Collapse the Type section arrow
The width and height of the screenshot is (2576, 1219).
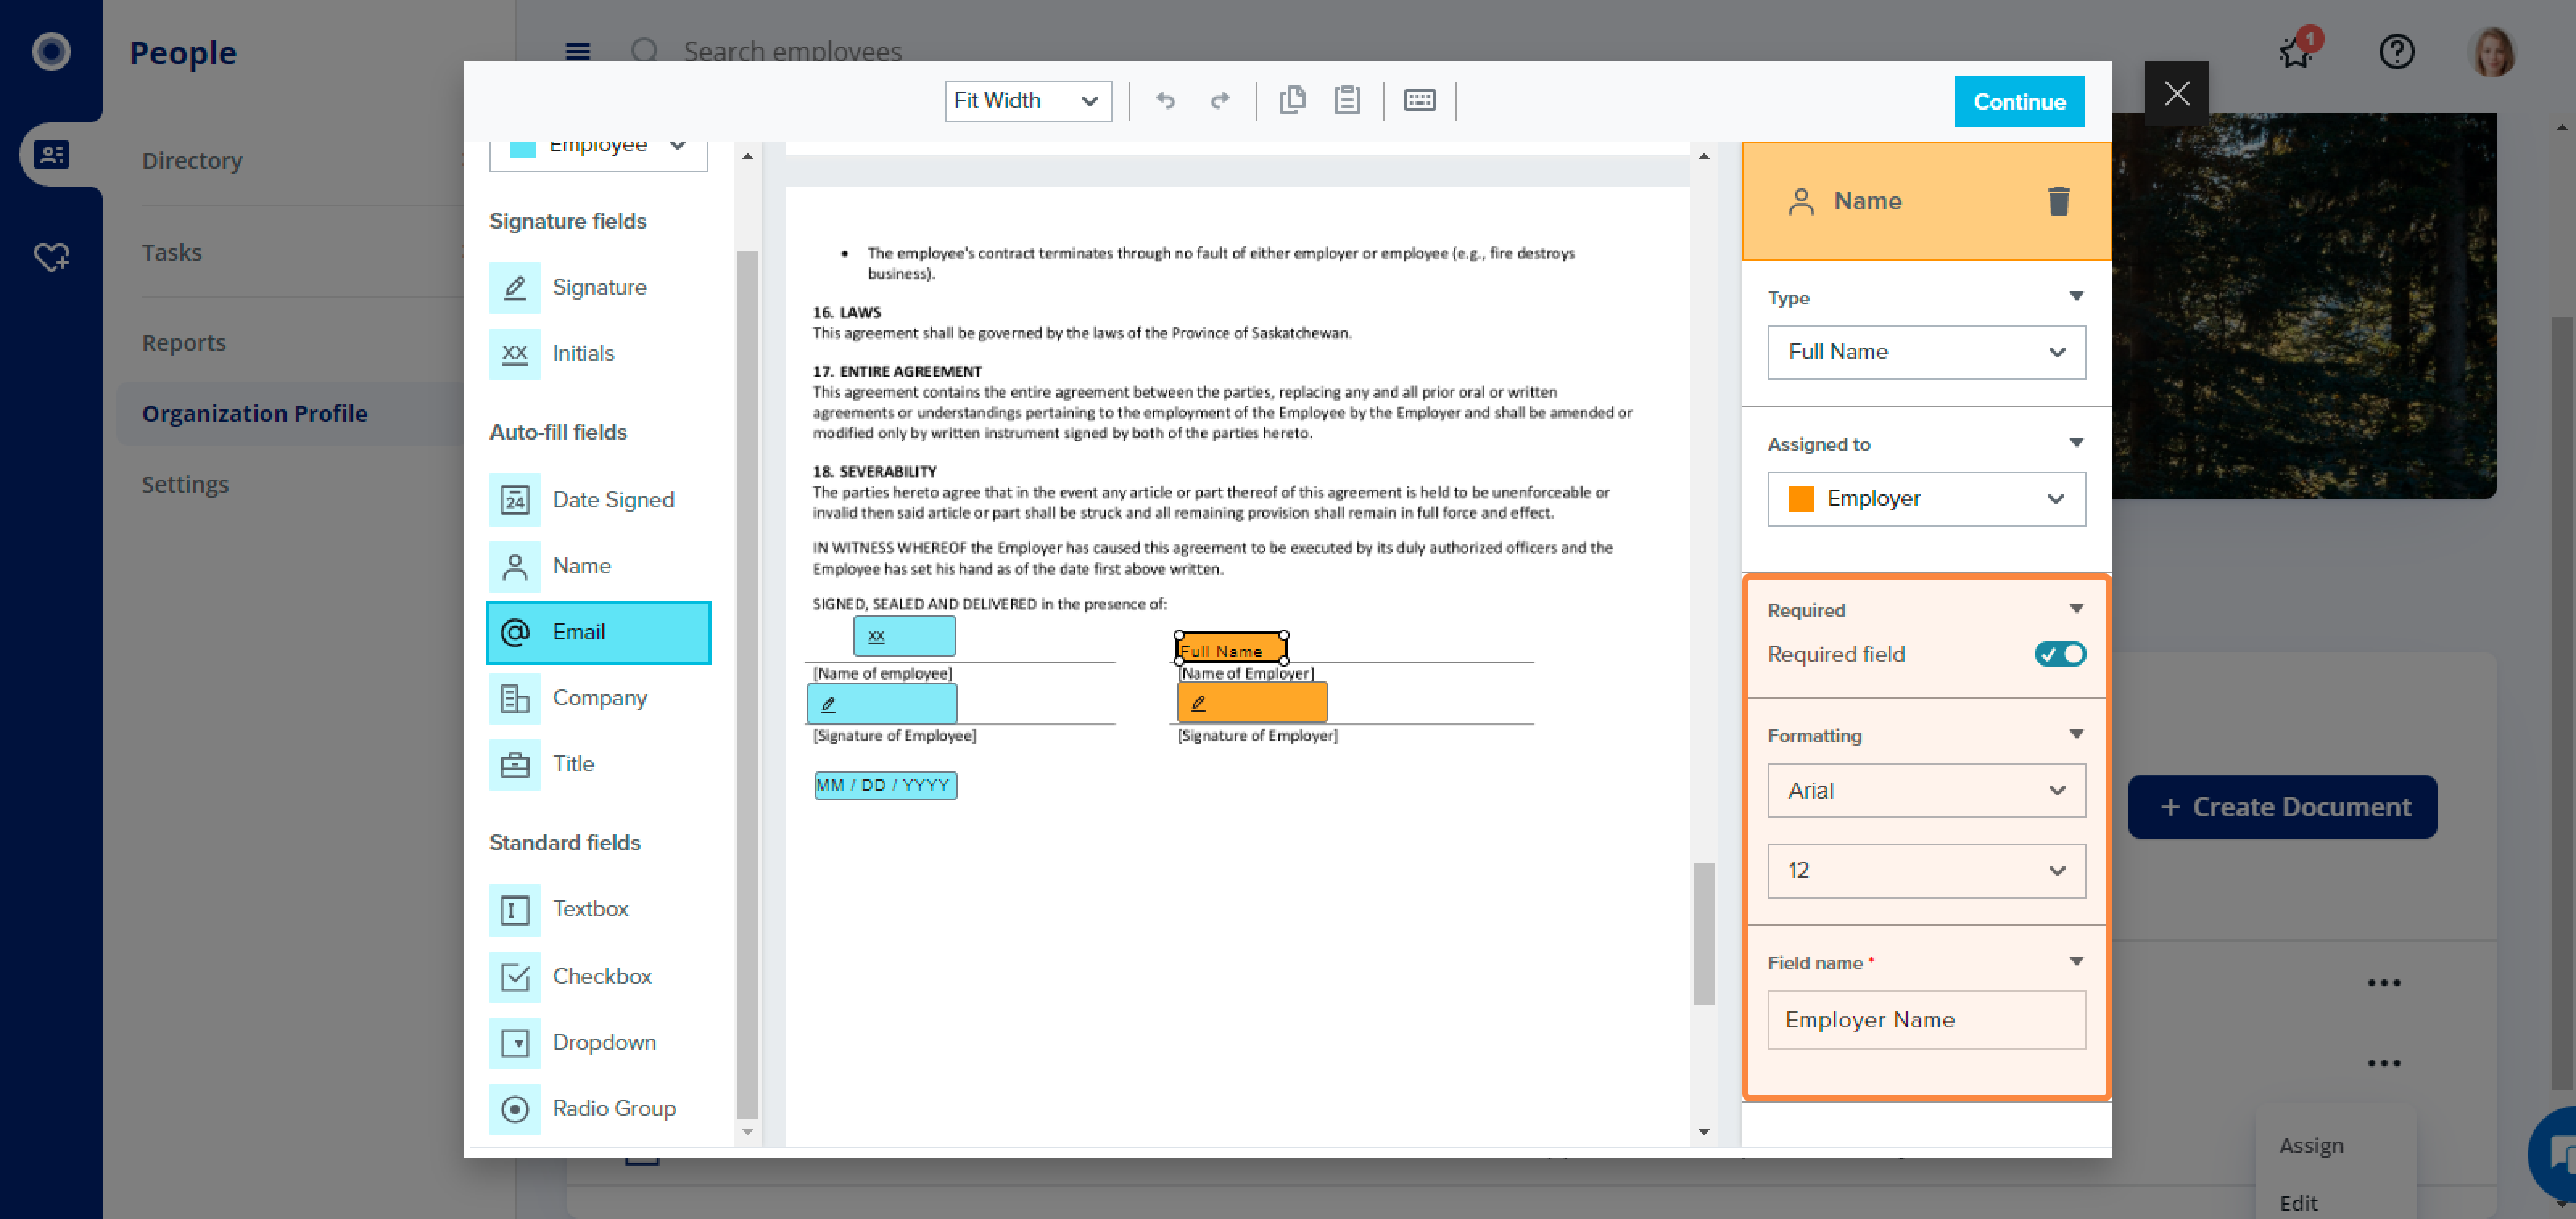point(2076,296)
